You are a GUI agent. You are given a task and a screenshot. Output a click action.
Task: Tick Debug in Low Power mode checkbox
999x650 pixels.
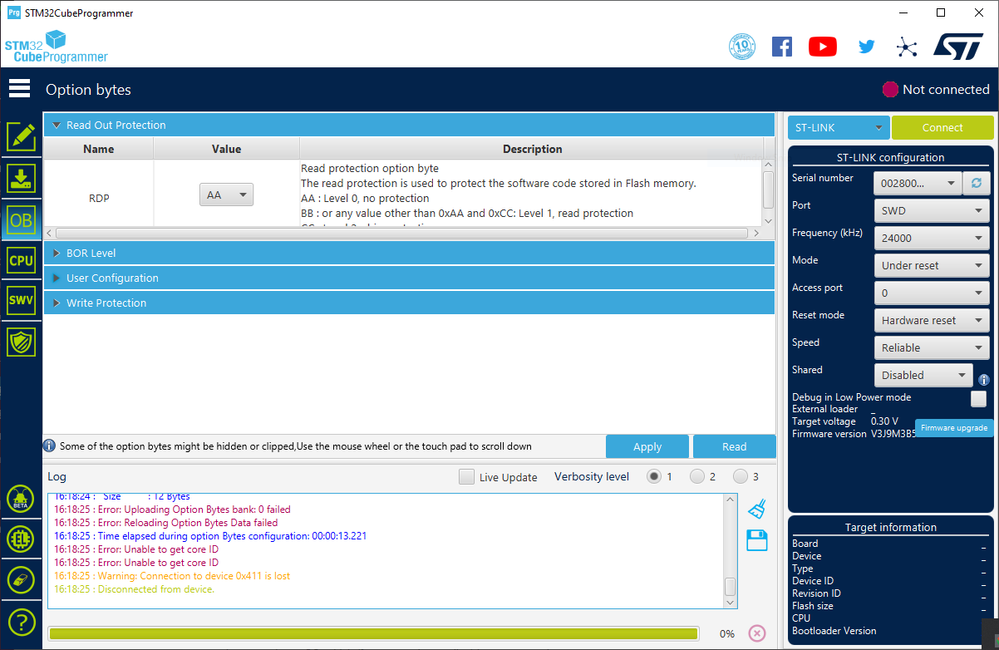(x=979, y=399)
